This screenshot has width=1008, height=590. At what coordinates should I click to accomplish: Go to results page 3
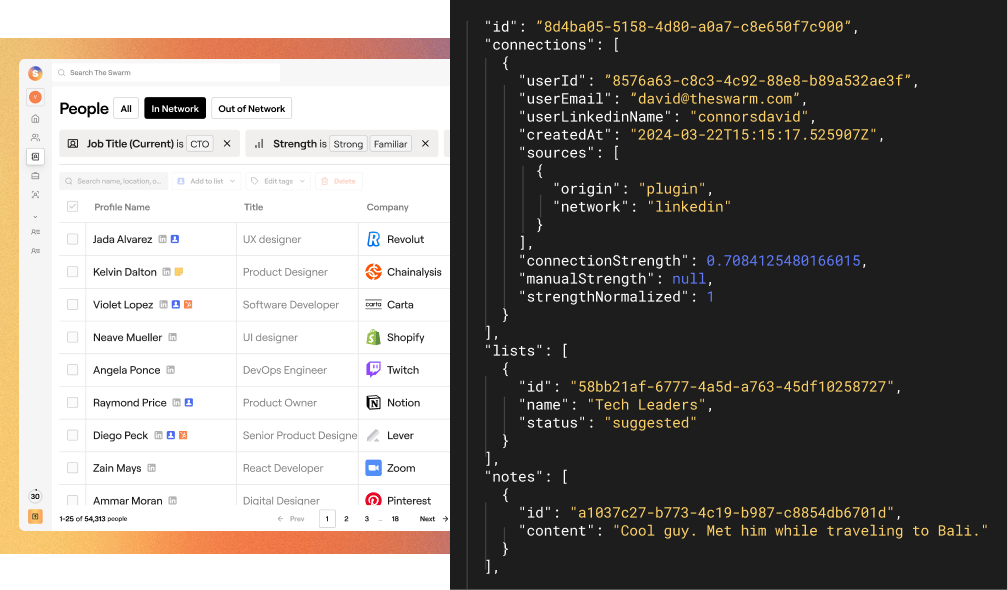pyautogui.click(x=366, y=519)
